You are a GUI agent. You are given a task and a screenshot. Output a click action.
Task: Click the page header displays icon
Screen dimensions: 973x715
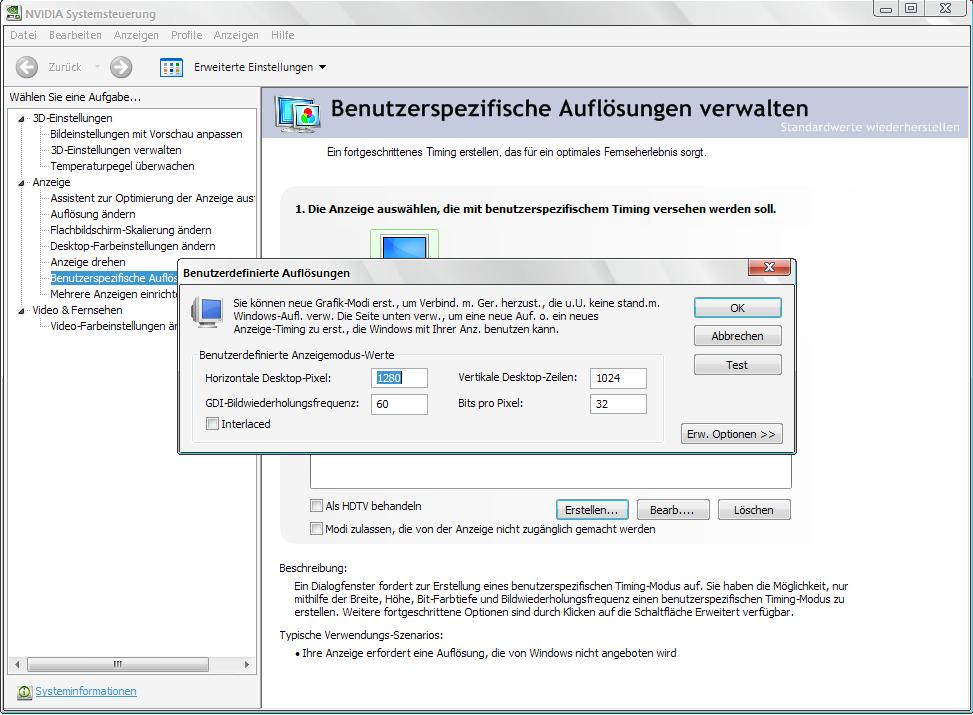pos(298,115)
